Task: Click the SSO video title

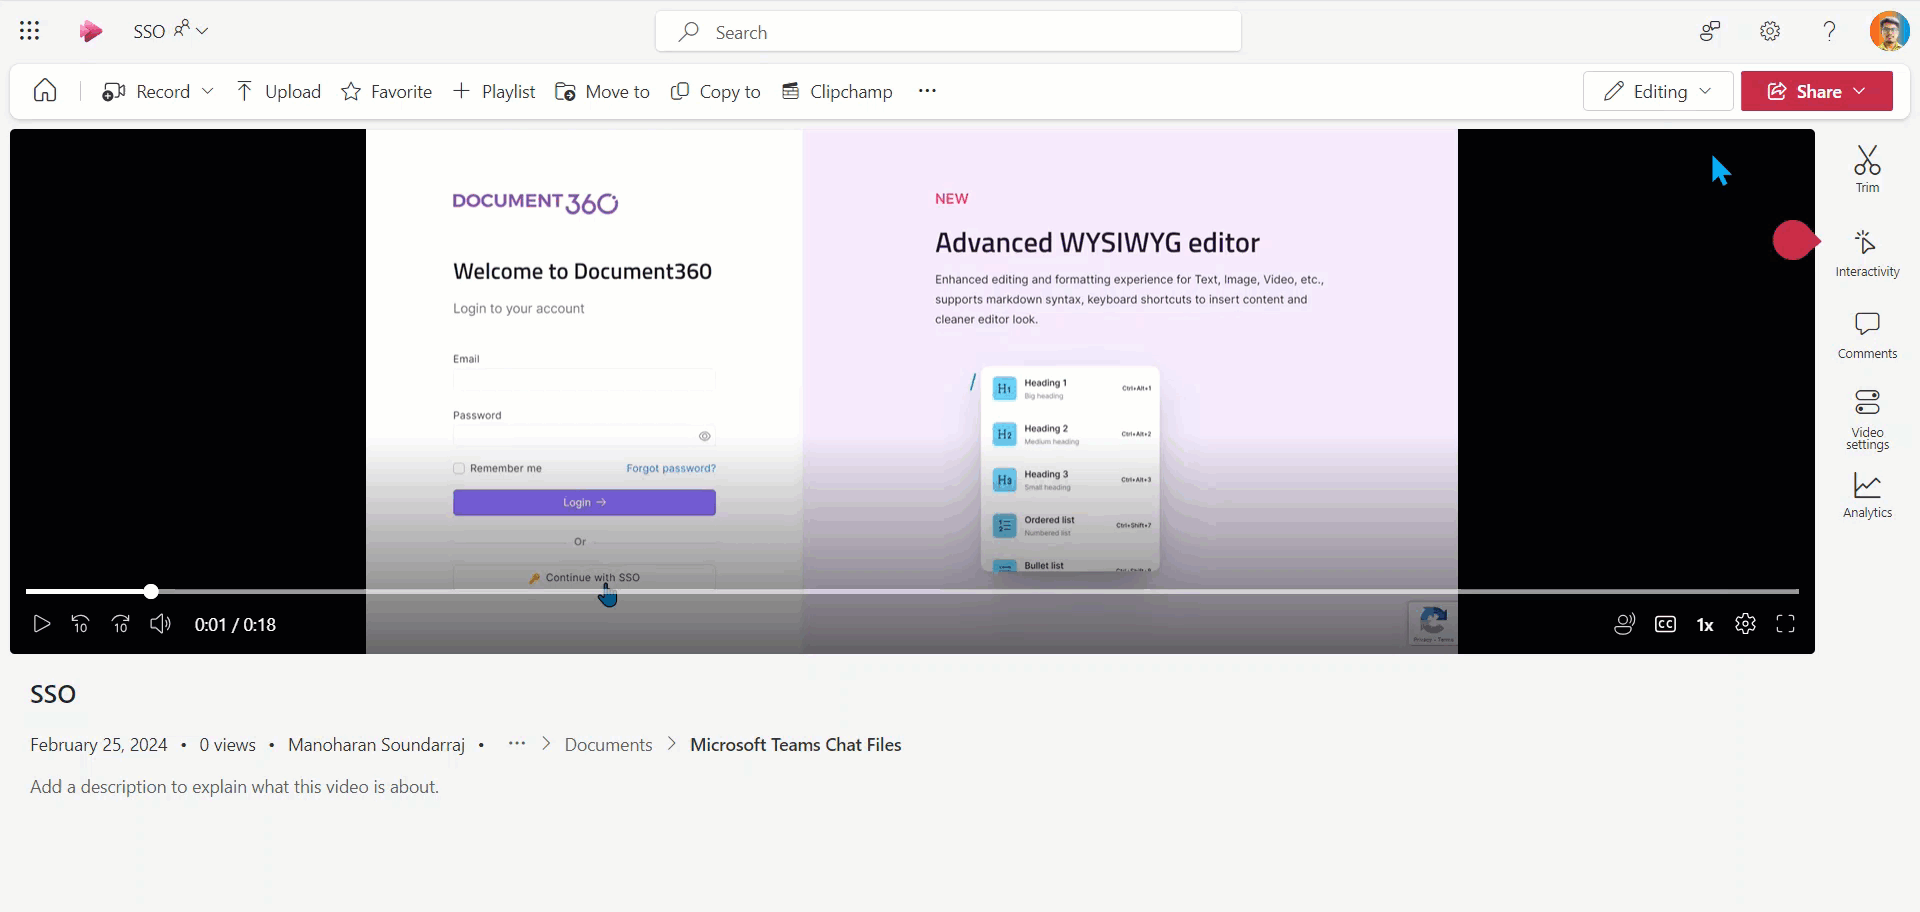Action: (x=53, y=694)
